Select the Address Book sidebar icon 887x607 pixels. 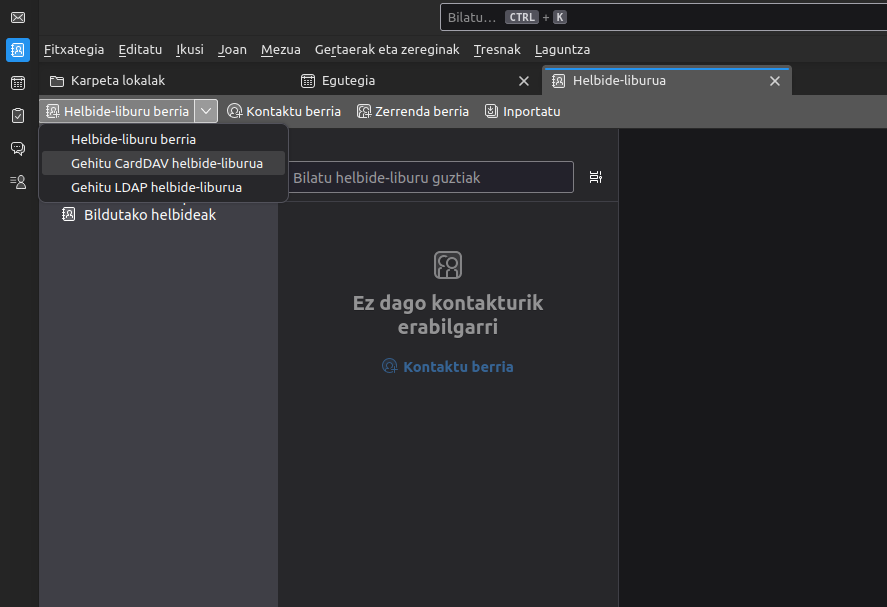point(18,50)
